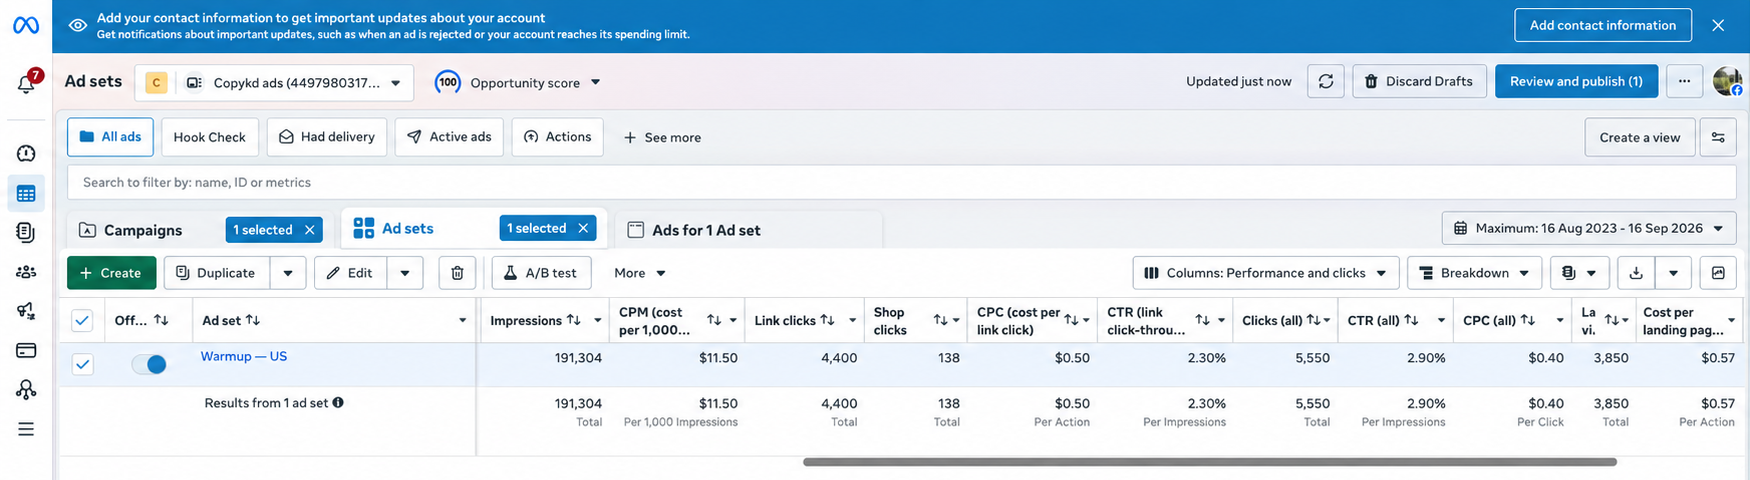The height and width of the screenshot is (480, 1750).
Task: Click Add contact information button
Action: 1602,25
